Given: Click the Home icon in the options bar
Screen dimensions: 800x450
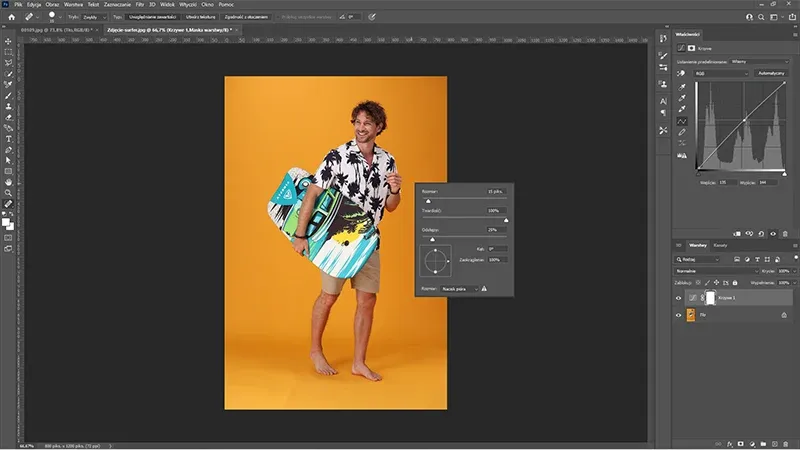Looking at the screenshot, I should click(11, 17).
